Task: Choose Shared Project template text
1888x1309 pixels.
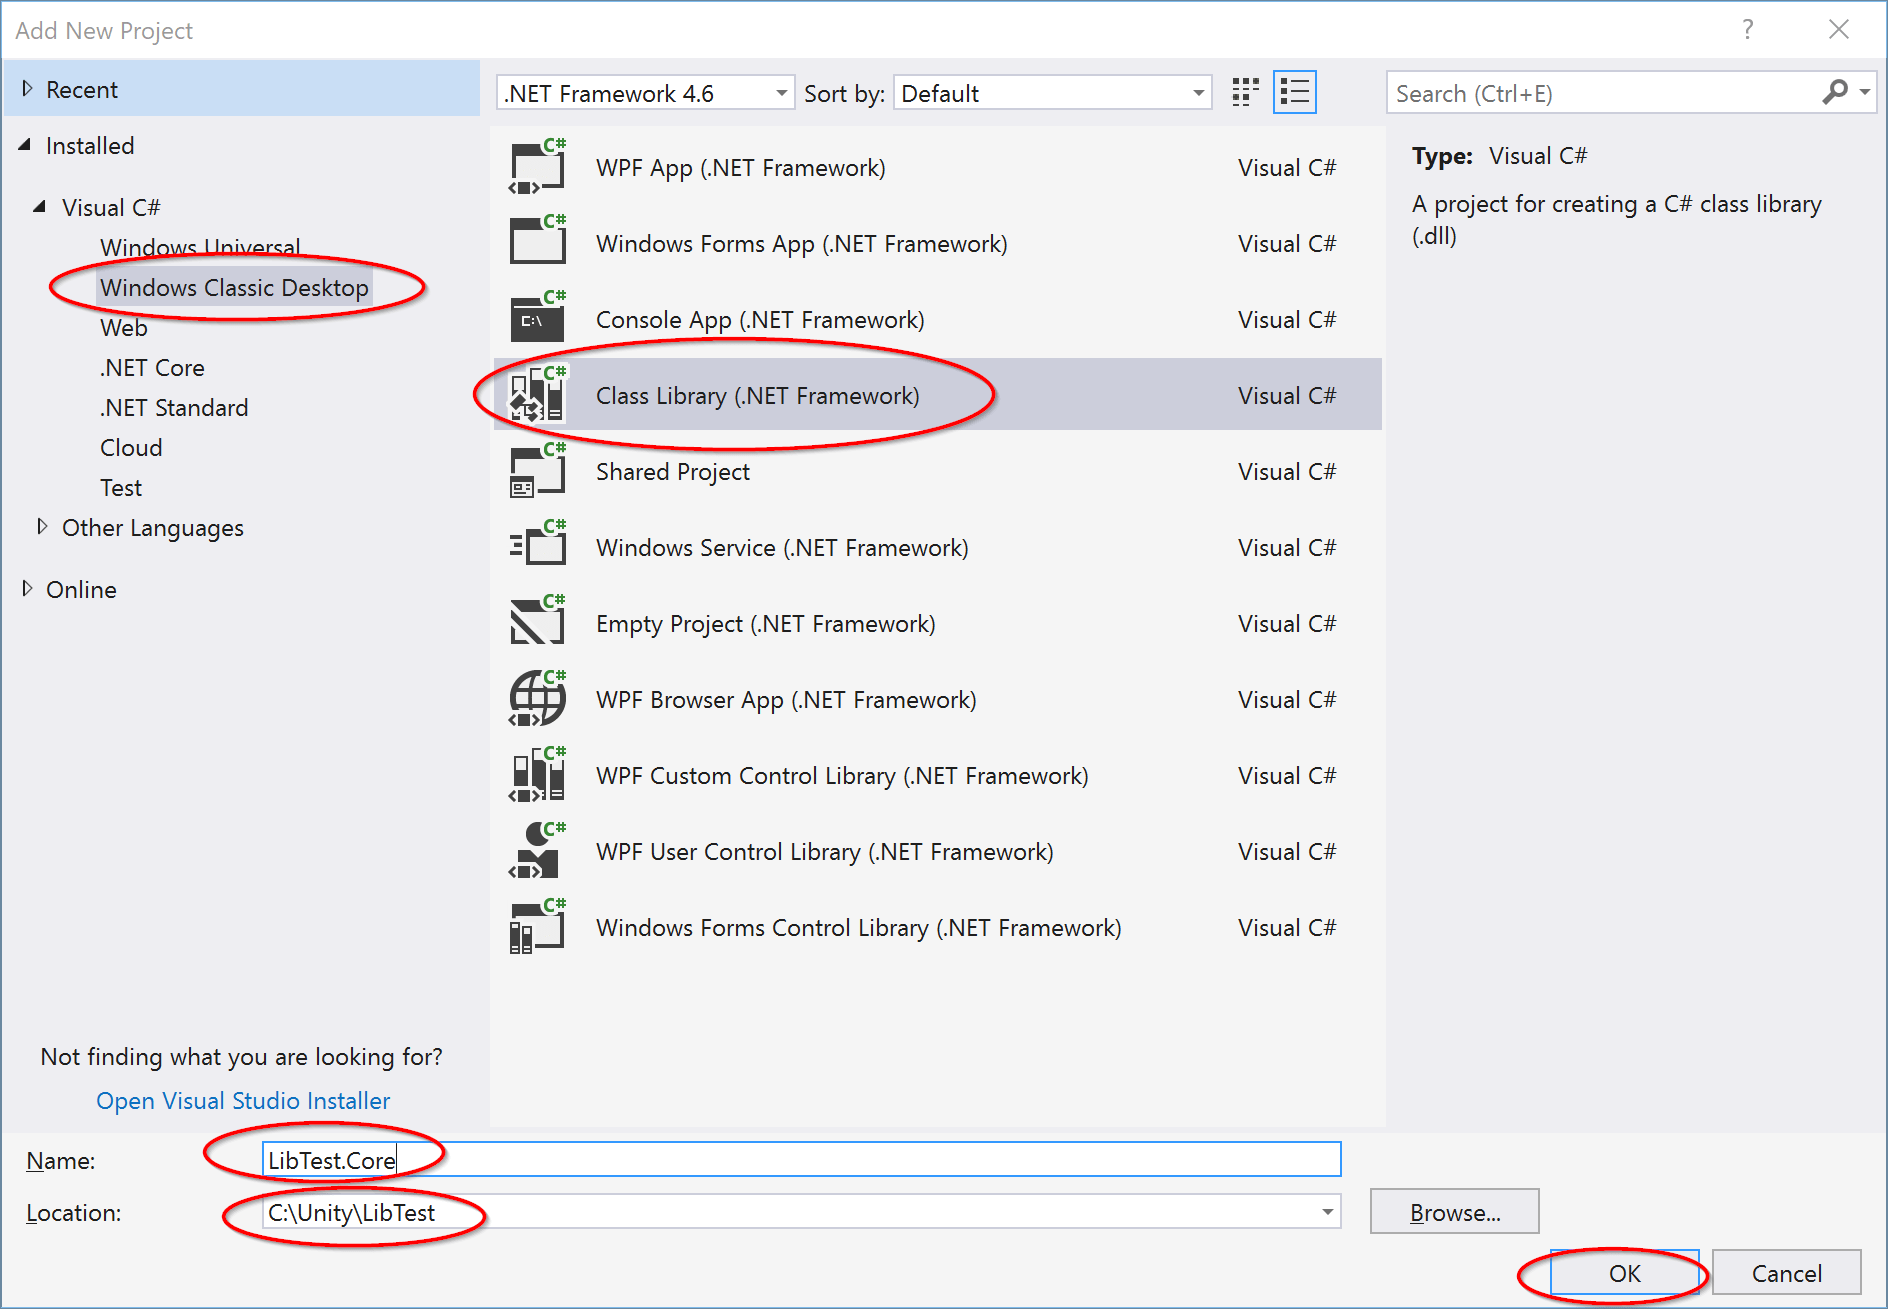Action: click(673, 472)
